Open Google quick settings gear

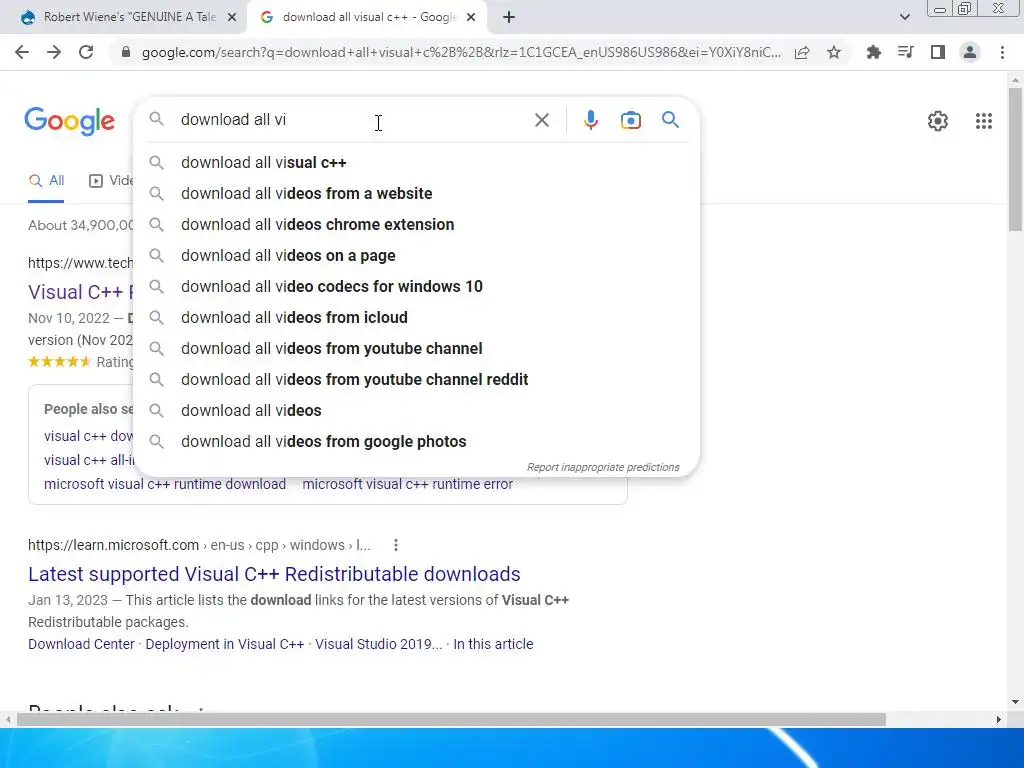click(938, 121)
